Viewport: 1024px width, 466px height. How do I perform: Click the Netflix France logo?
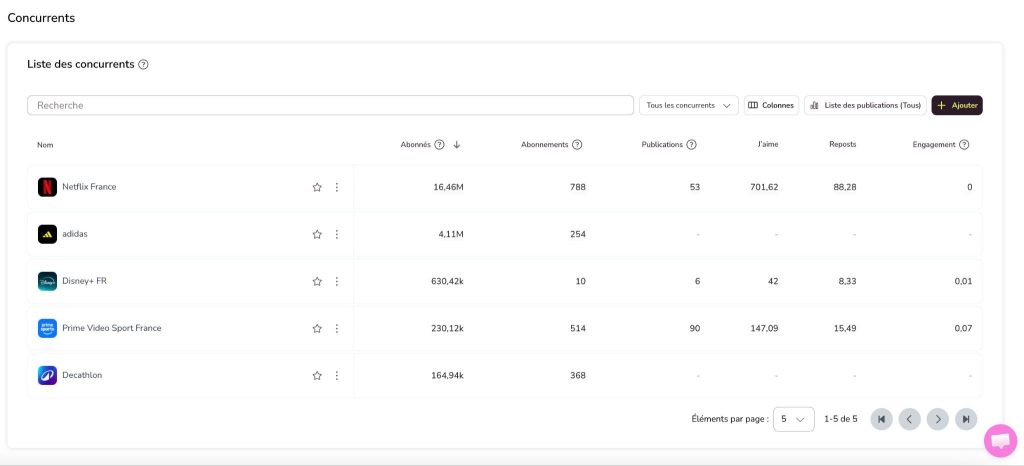pyautogui.click(x=47, y=187)
